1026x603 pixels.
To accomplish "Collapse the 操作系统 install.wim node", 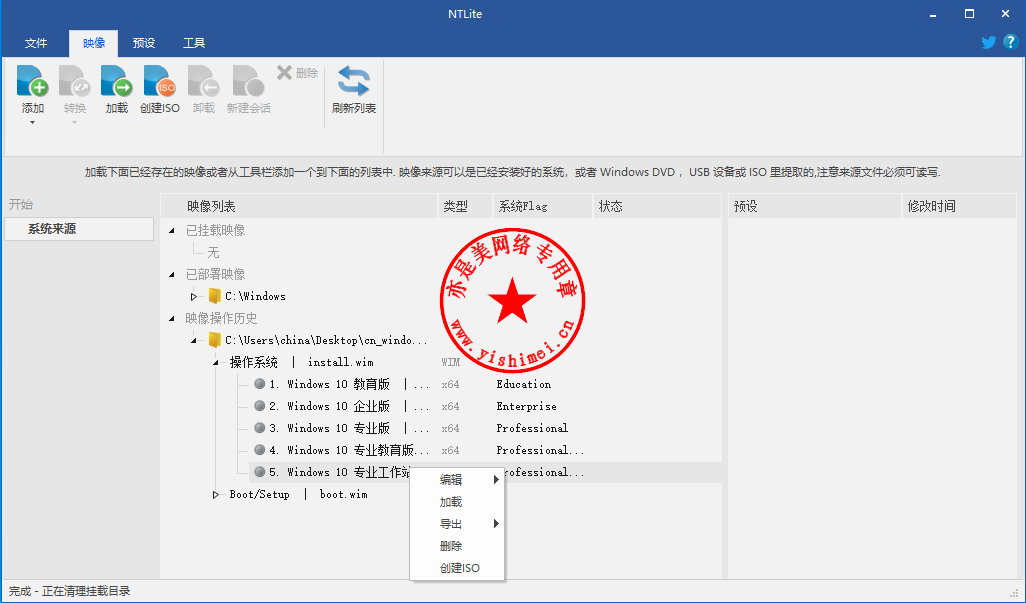I will tap(216, 362).
